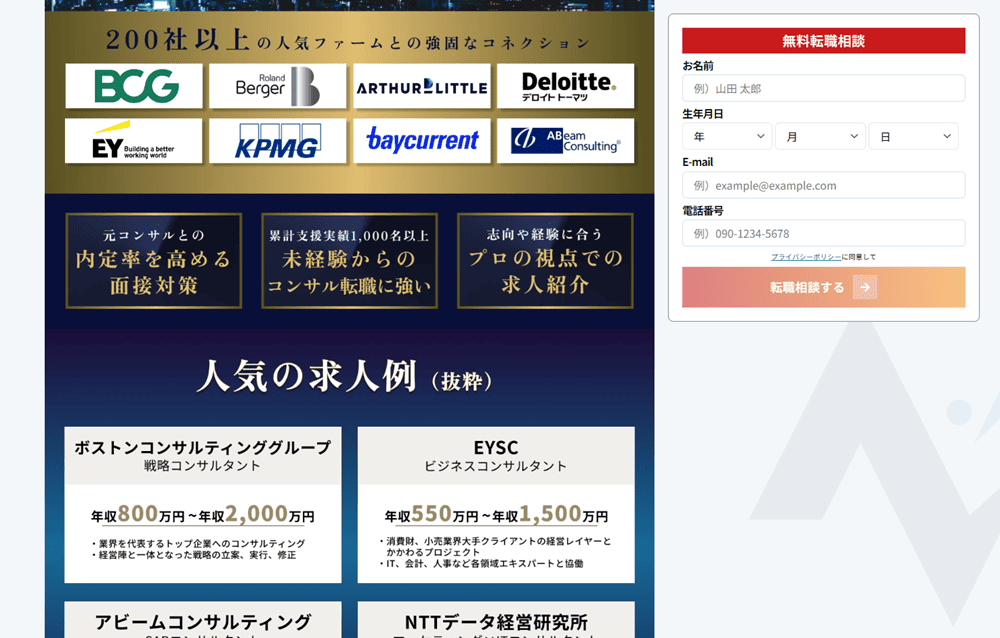Click the EY logo tile
Screen dimensions: 1000x638
(x=134, y=141)
